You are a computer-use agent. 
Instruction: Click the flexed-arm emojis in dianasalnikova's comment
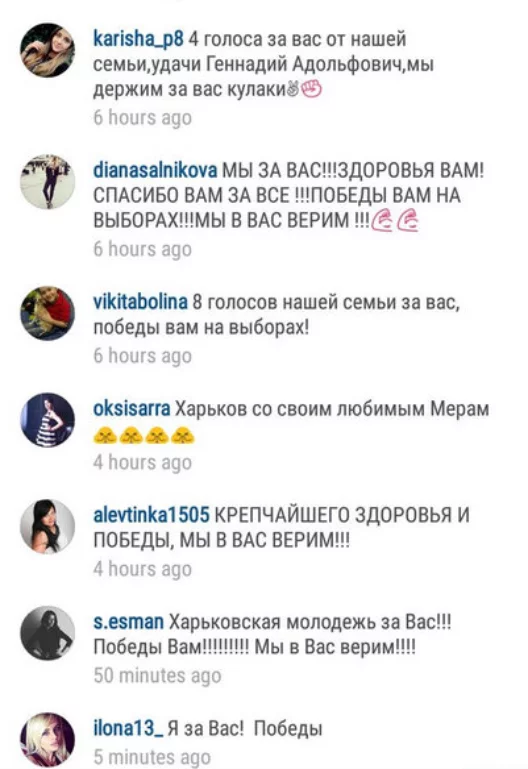395,220
